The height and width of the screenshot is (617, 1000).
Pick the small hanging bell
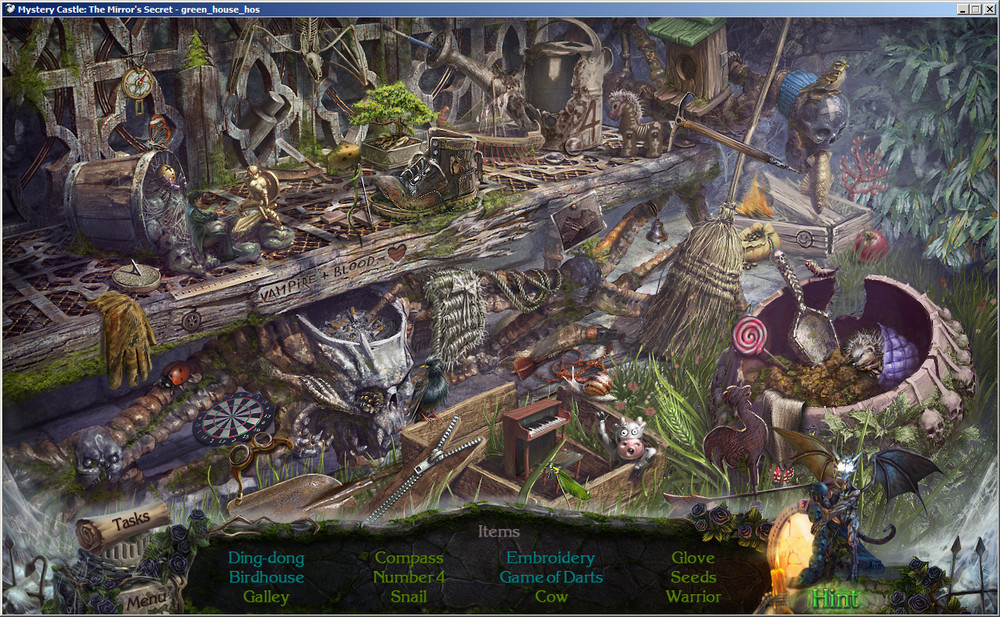point(657,230)
